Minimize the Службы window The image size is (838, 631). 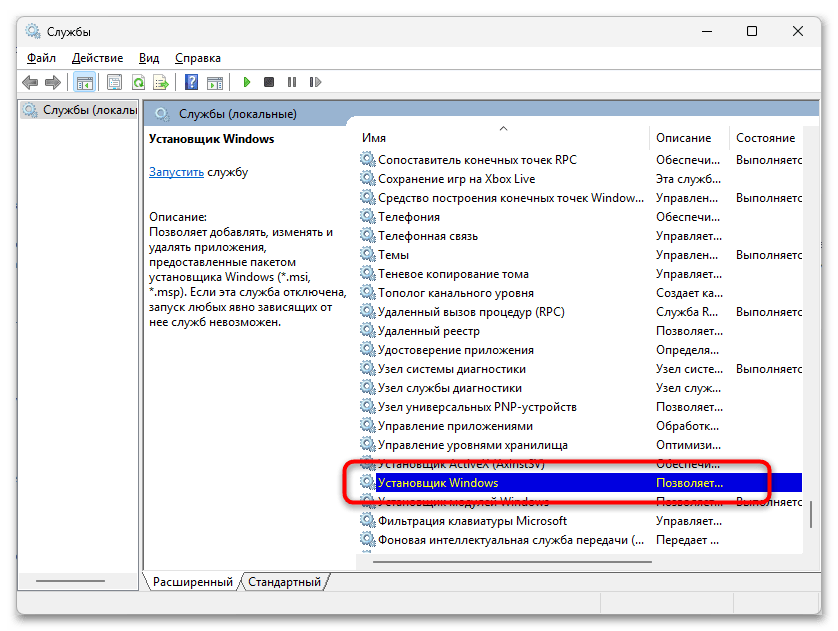(x=707, y=31)
